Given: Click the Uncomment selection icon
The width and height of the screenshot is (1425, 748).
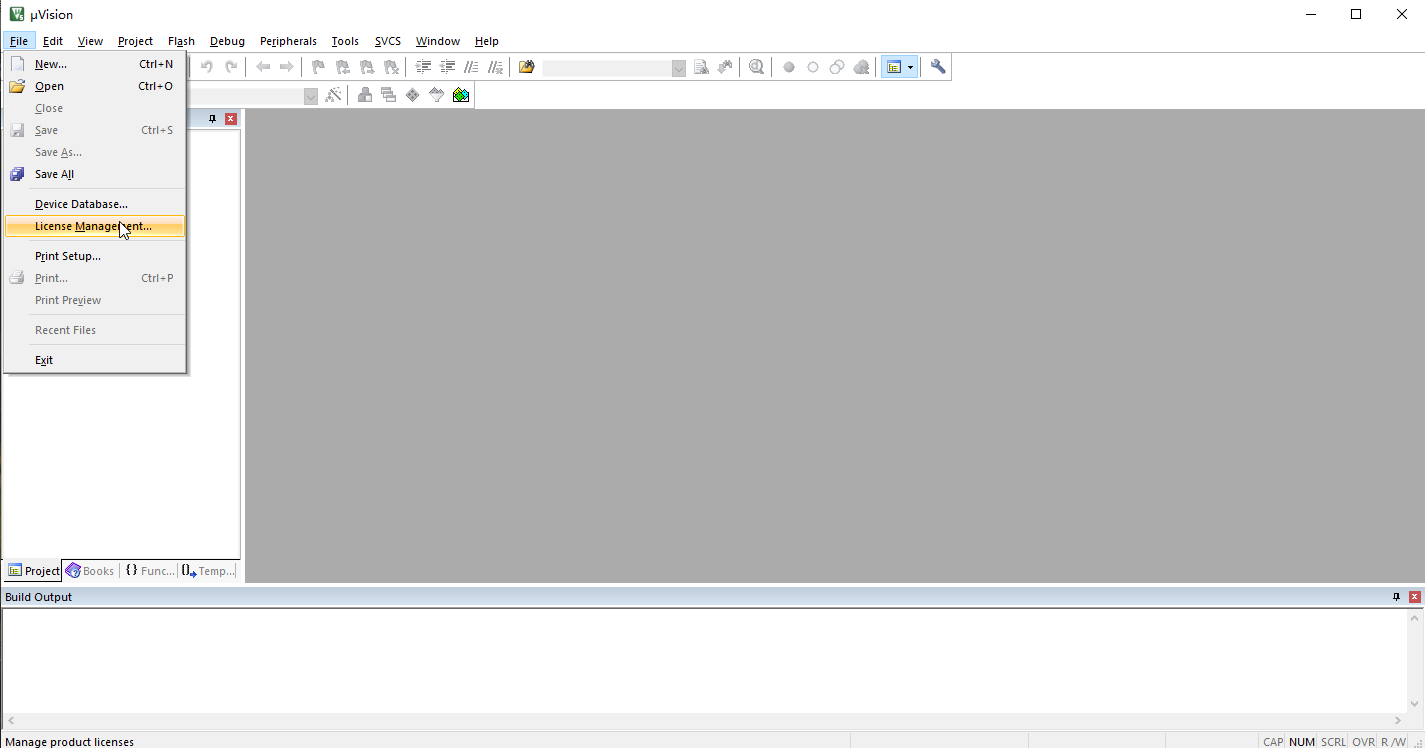Looking at the screenshot, I should (x=495, y=67).
